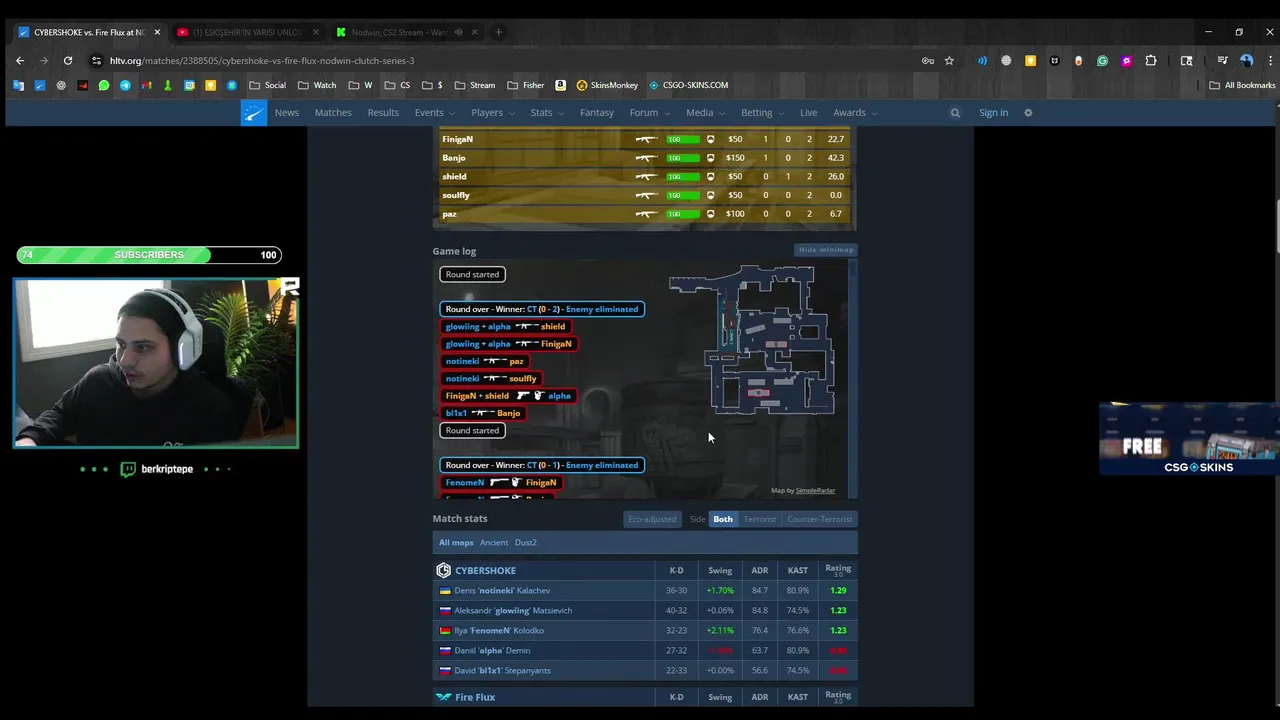Image resolution: width=1280 pixels, height=720 pixels.
Task: Open Denis 'notineki' Kalachev player link
Action: [502, 591]
